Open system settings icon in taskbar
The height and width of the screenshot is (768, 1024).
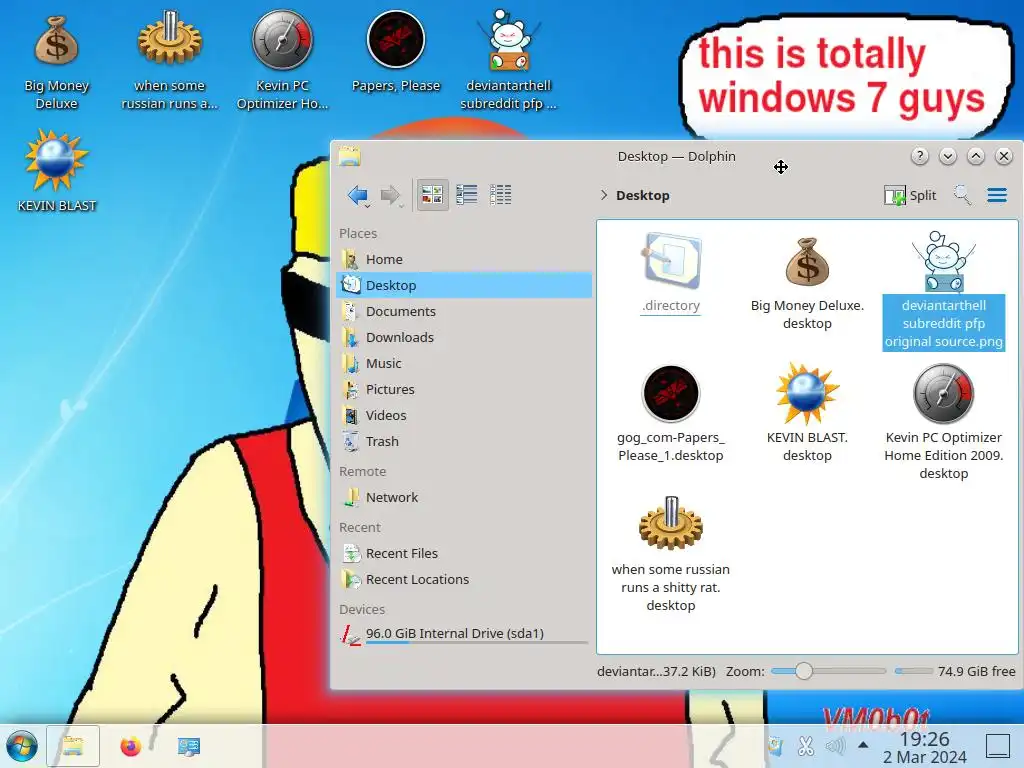pyautogui.click(x=189, y=746)
